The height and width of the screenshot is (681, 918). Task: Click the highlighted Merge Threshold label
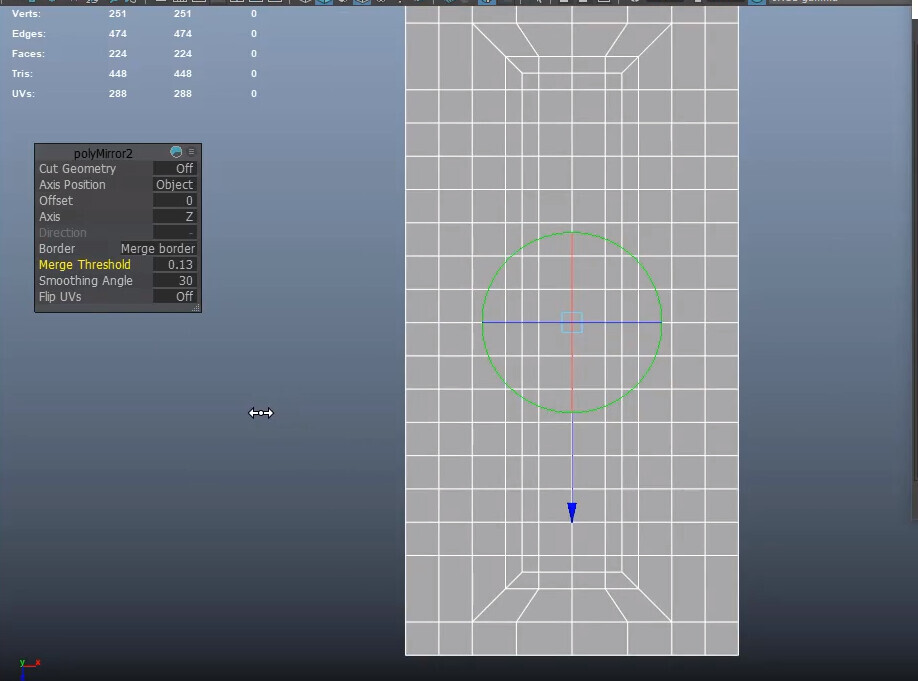tap(84, 264)
